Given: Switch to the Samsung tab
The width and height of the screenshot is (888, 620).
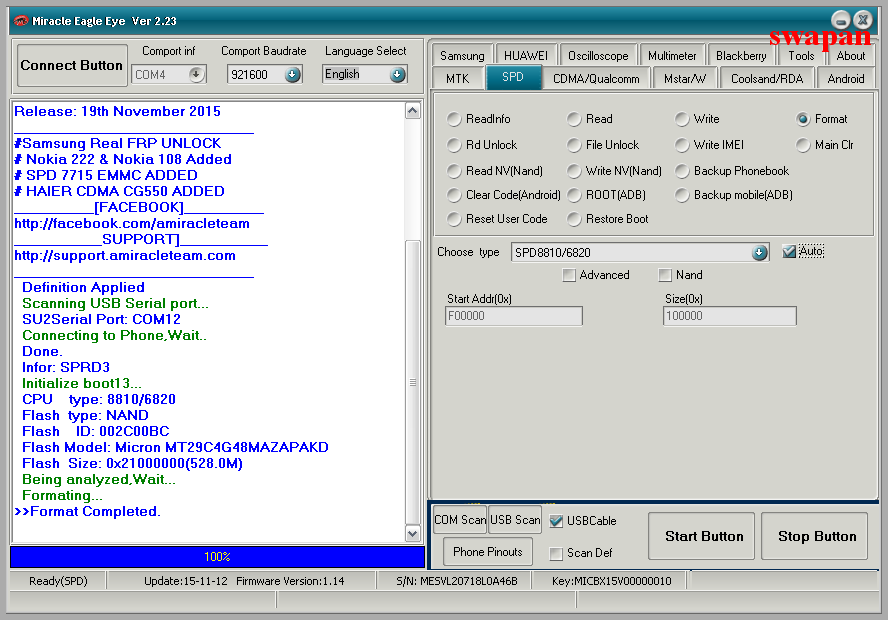Looking at the screenshot, I should point(462,55).
